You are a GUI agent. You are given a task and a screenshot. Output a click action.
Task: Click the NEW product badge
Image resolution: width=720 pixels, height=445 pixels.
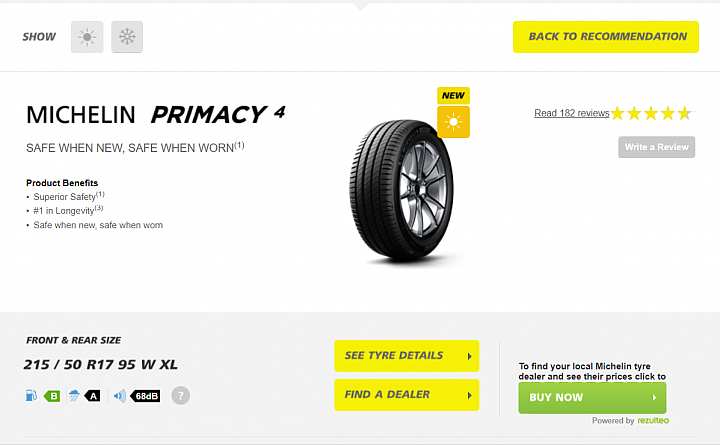click(453, 96)
